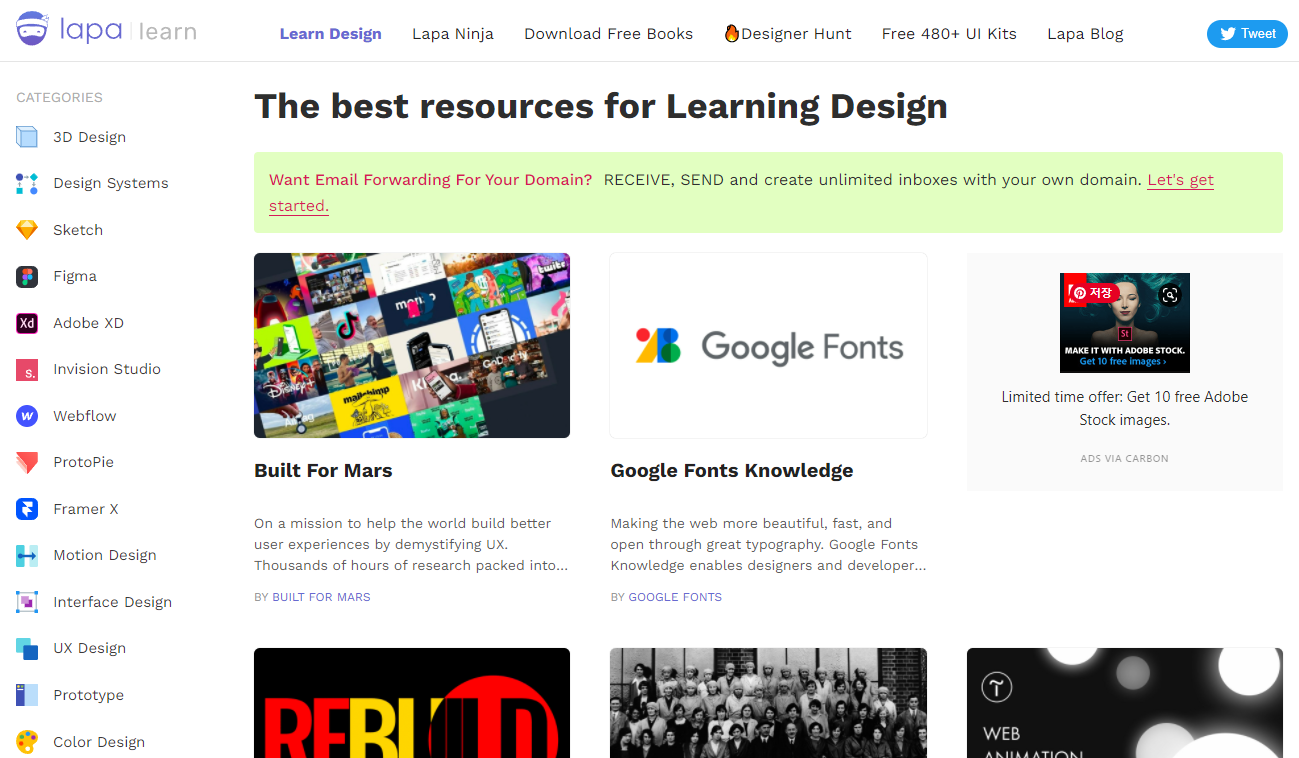Open Download Free Books page
The image size is (1299, 758).
point(608,34)
